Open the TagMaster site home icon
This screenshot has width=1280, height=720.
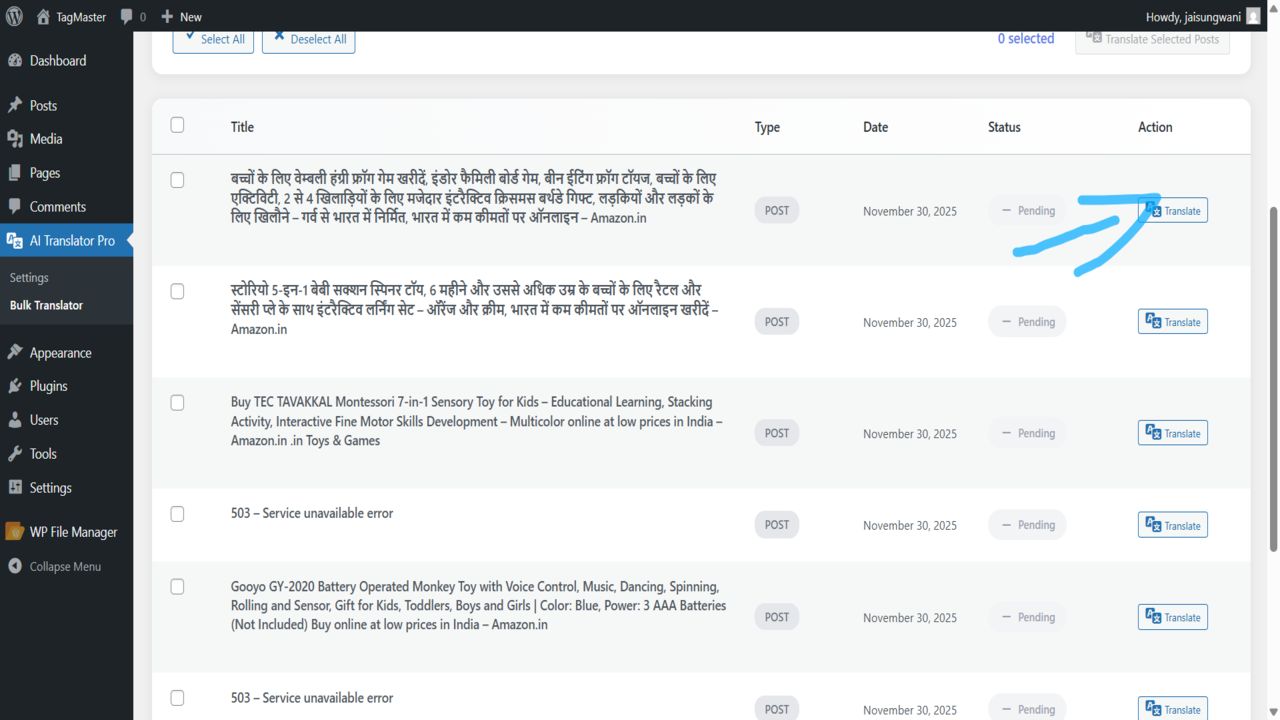(x=43, y=16)
